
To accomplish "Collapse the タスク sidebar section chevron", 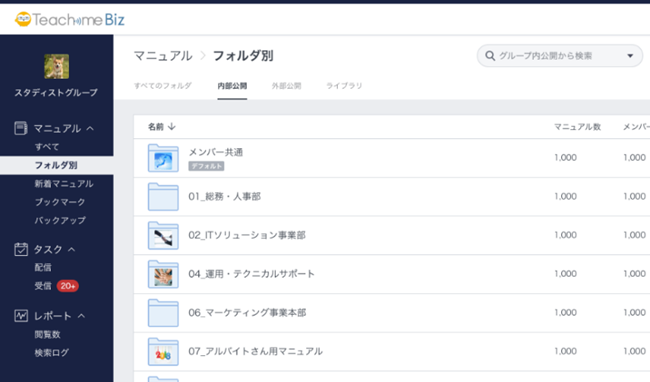I will click(x=71, y=249).
